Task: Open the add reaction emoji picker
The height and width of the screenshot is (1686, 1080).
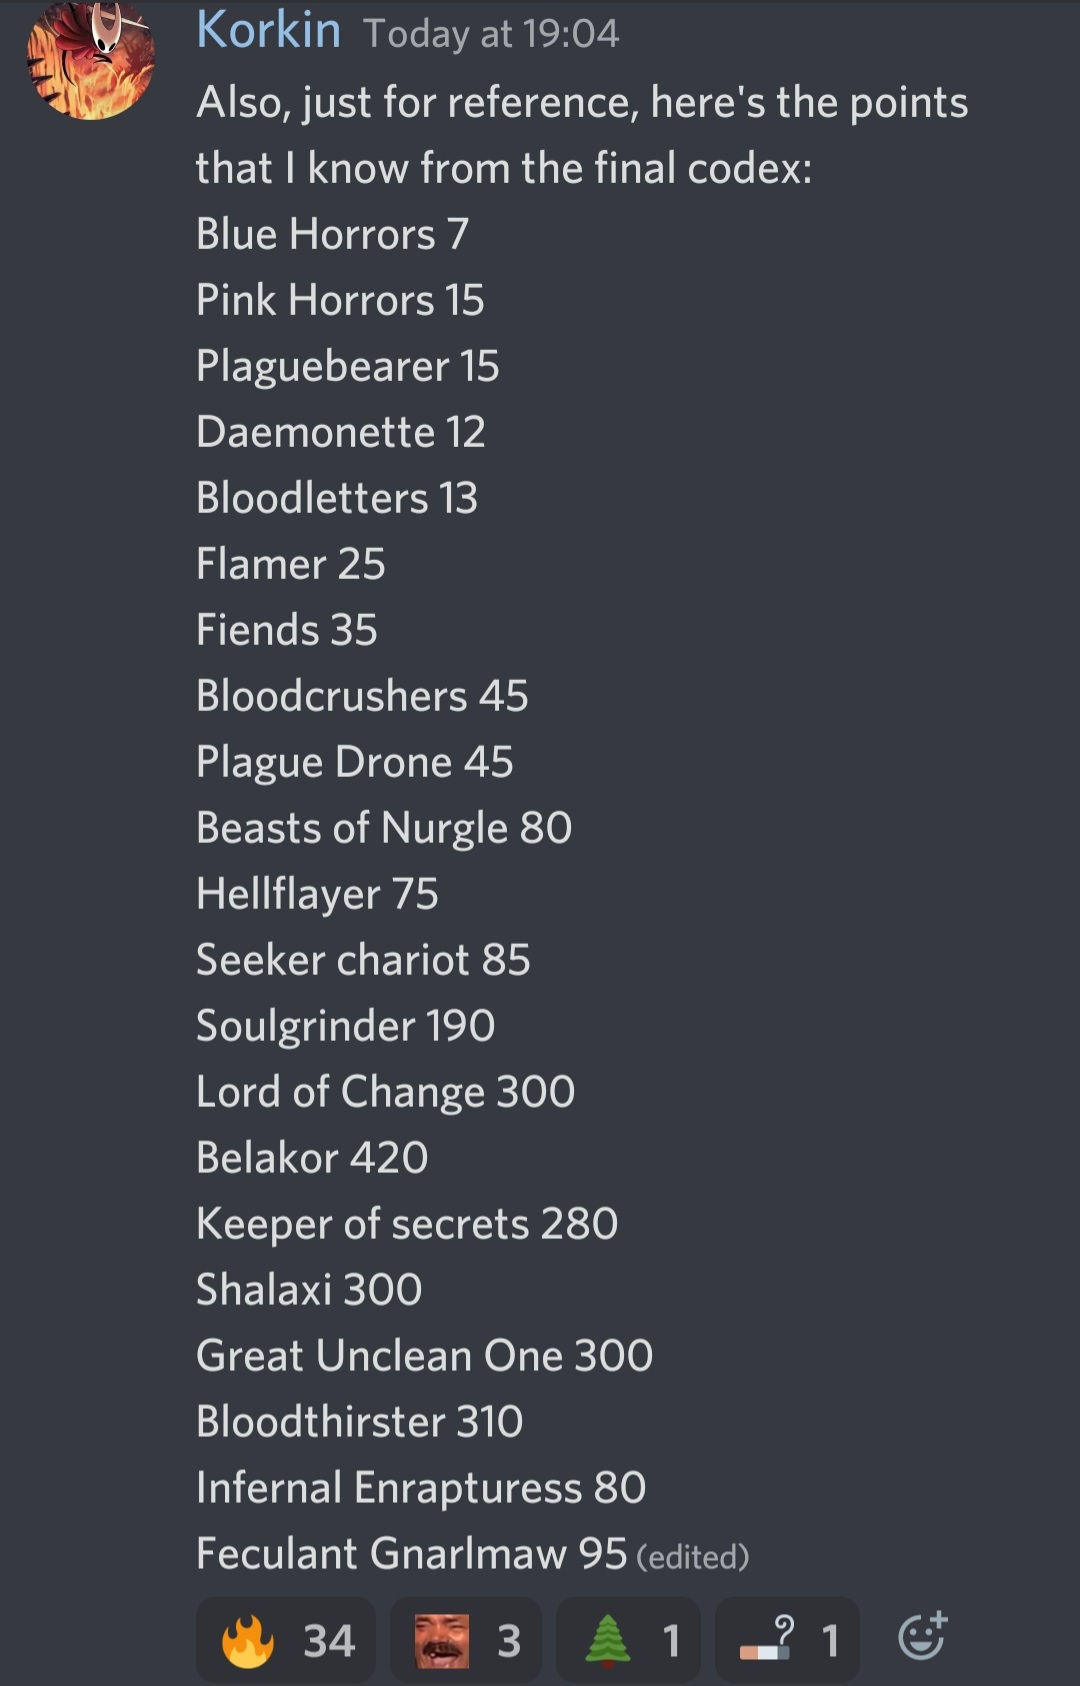Action: coord(921,1637)
